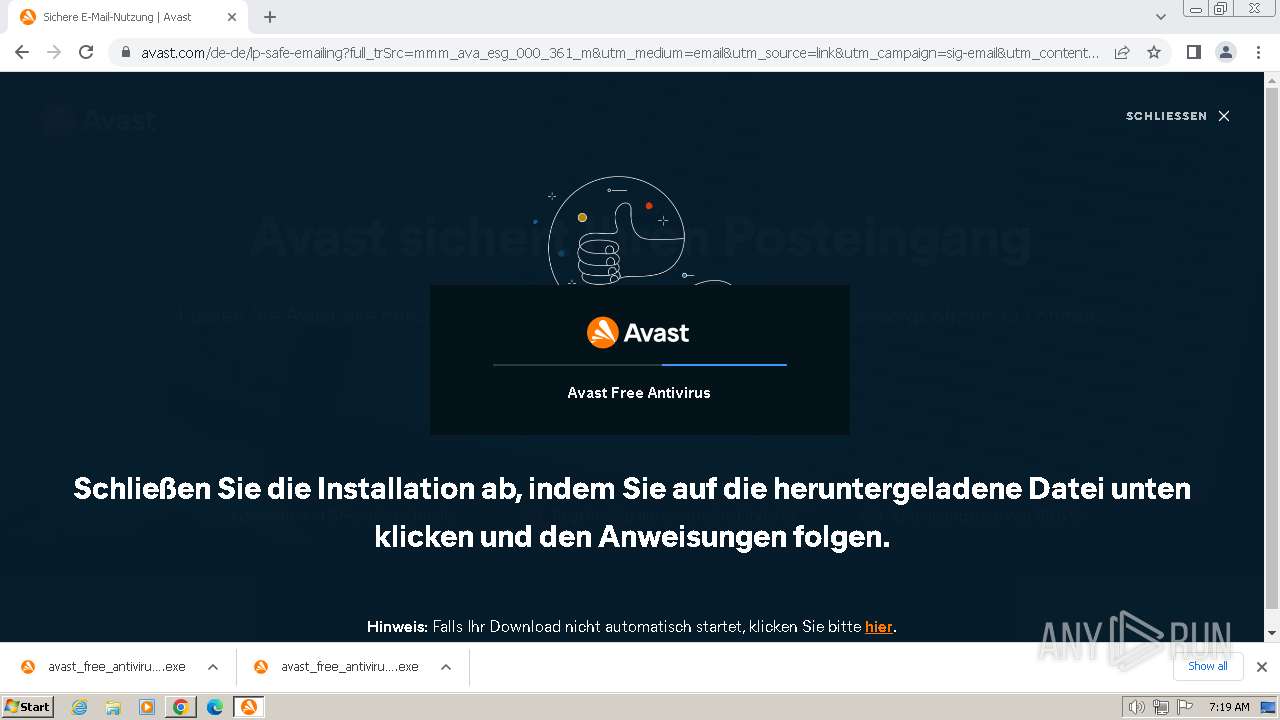Open Chrome three-dot menu
1280x720 pixels.
(x=1258, y=52)
